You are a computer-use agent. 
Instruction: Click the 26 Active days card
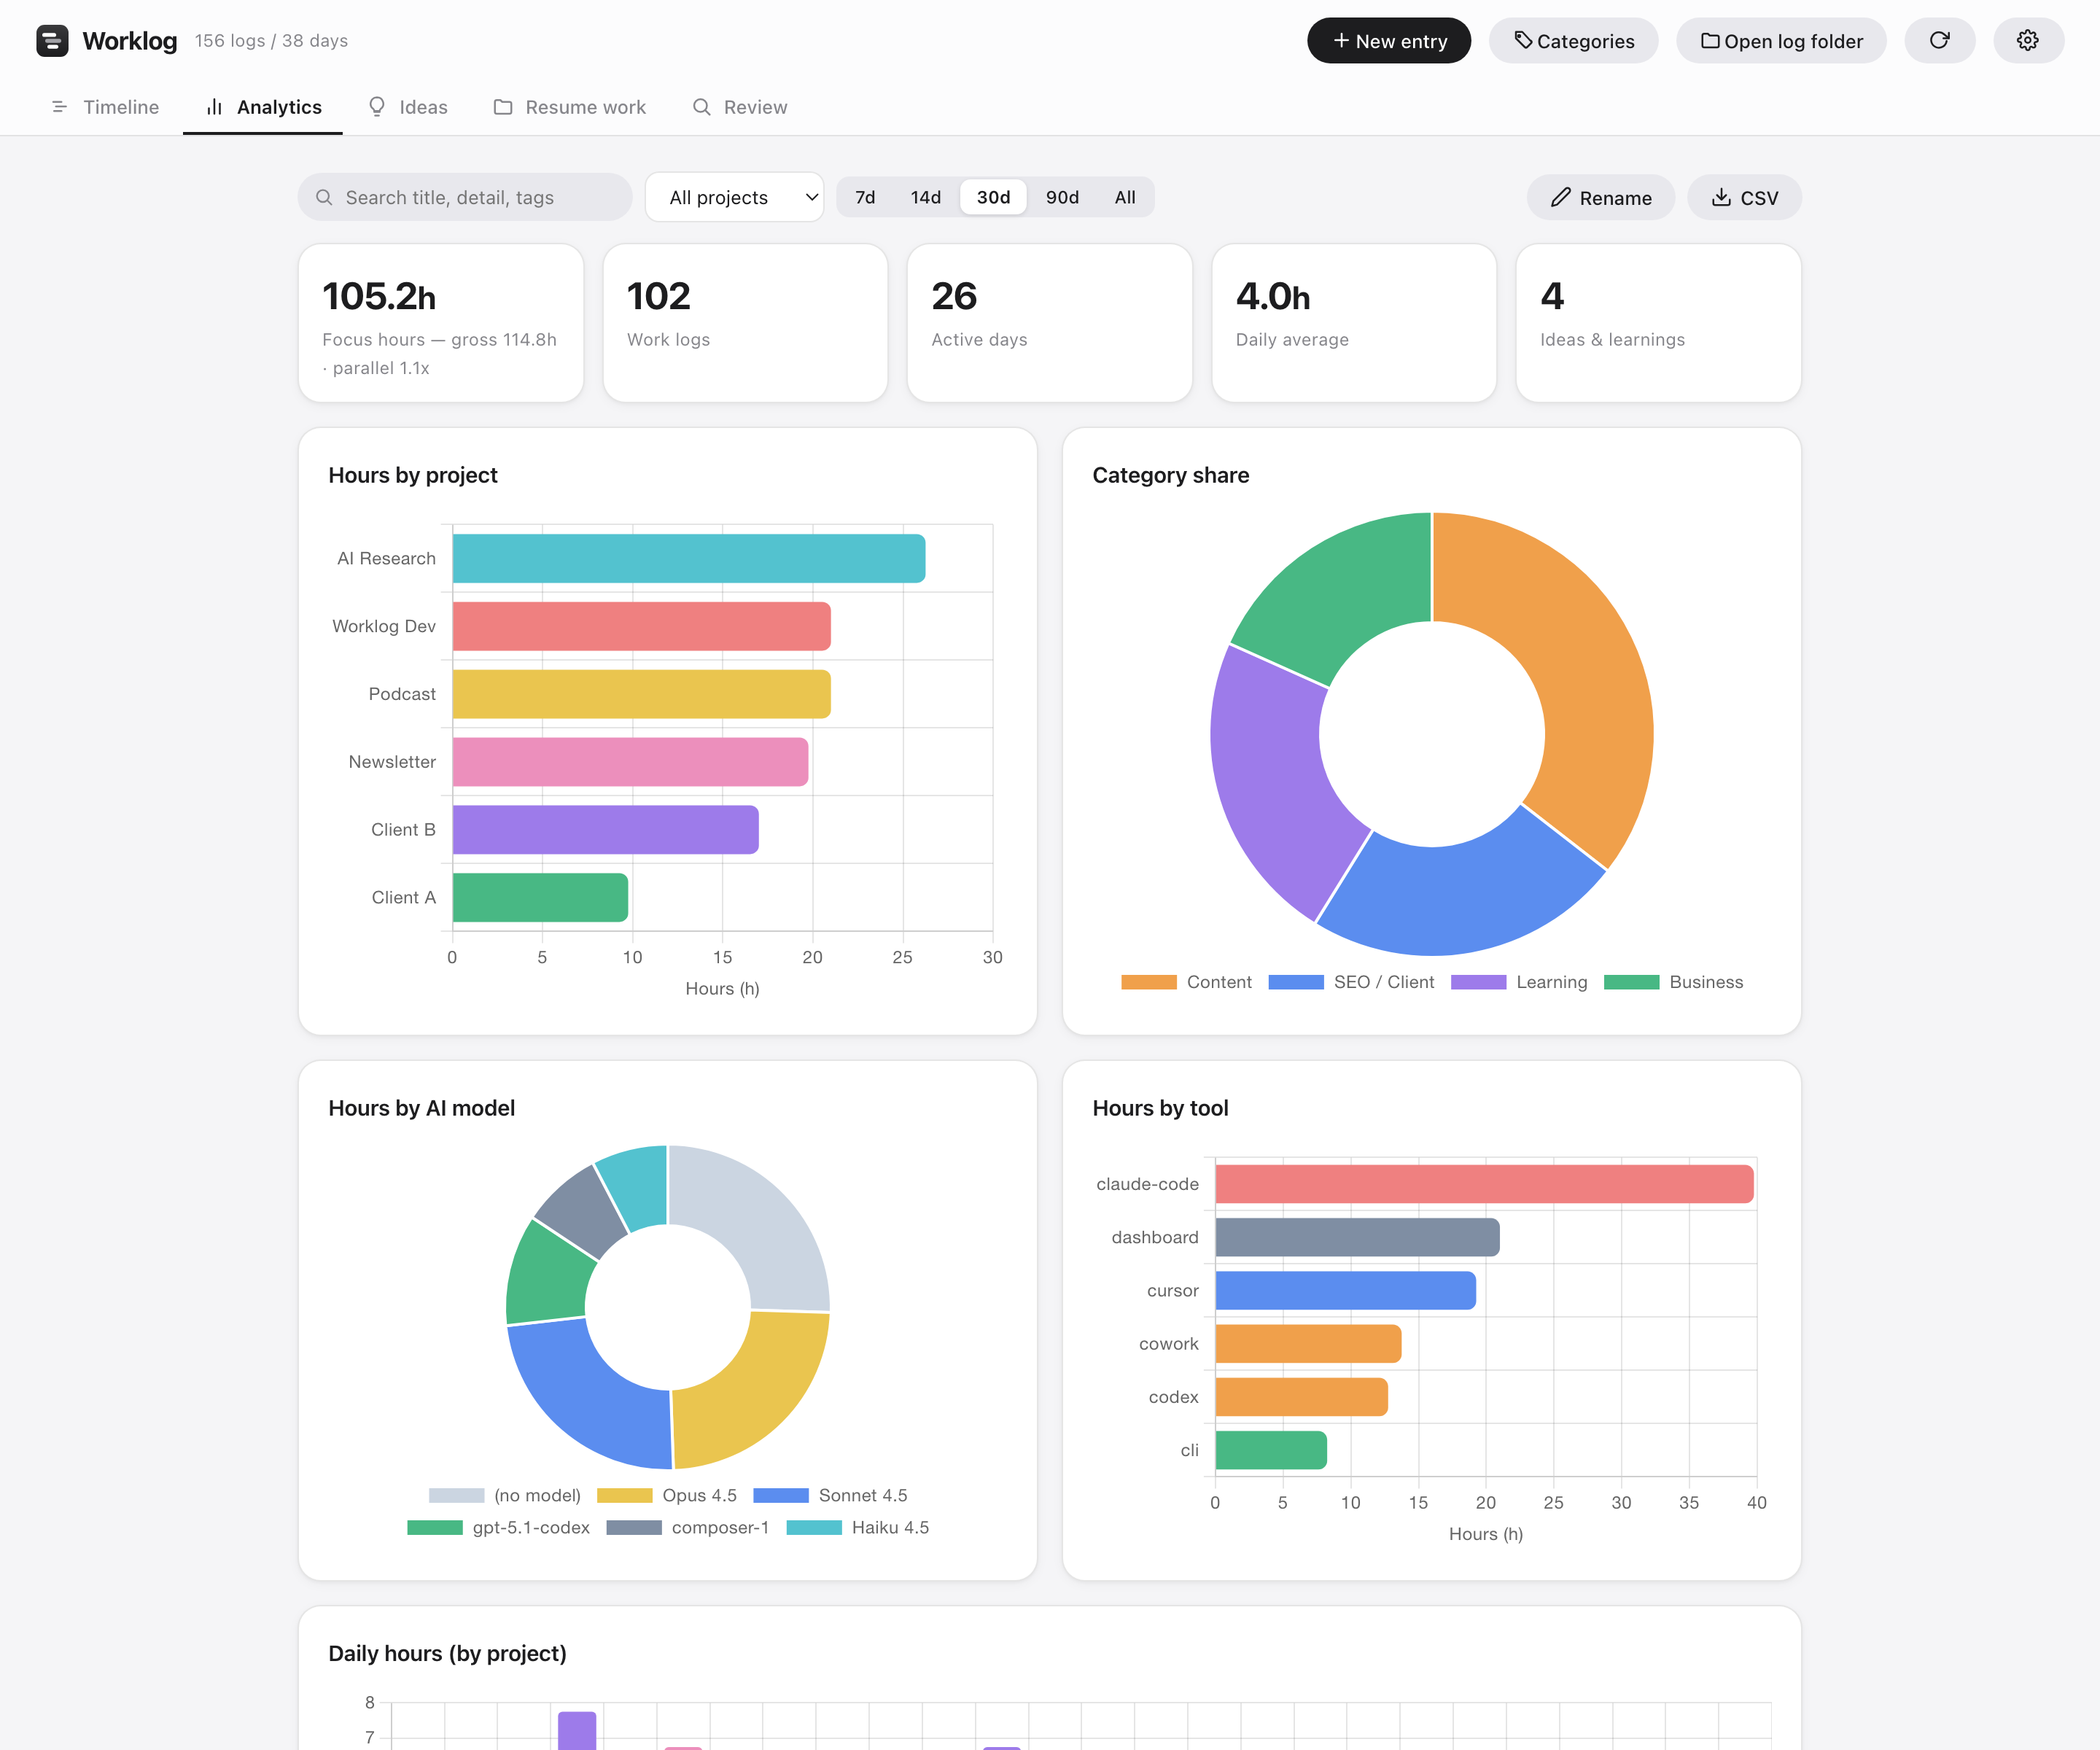coord(1050,323)
